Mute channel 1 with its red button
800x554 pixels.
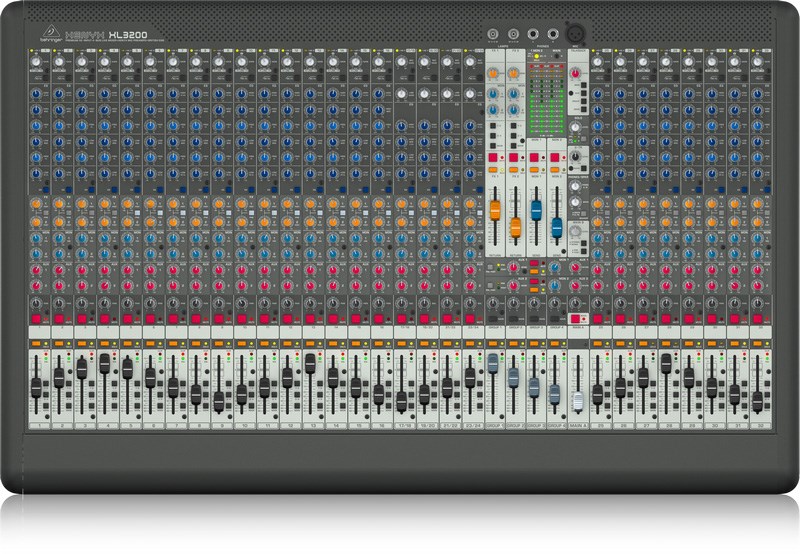point(37,319)
